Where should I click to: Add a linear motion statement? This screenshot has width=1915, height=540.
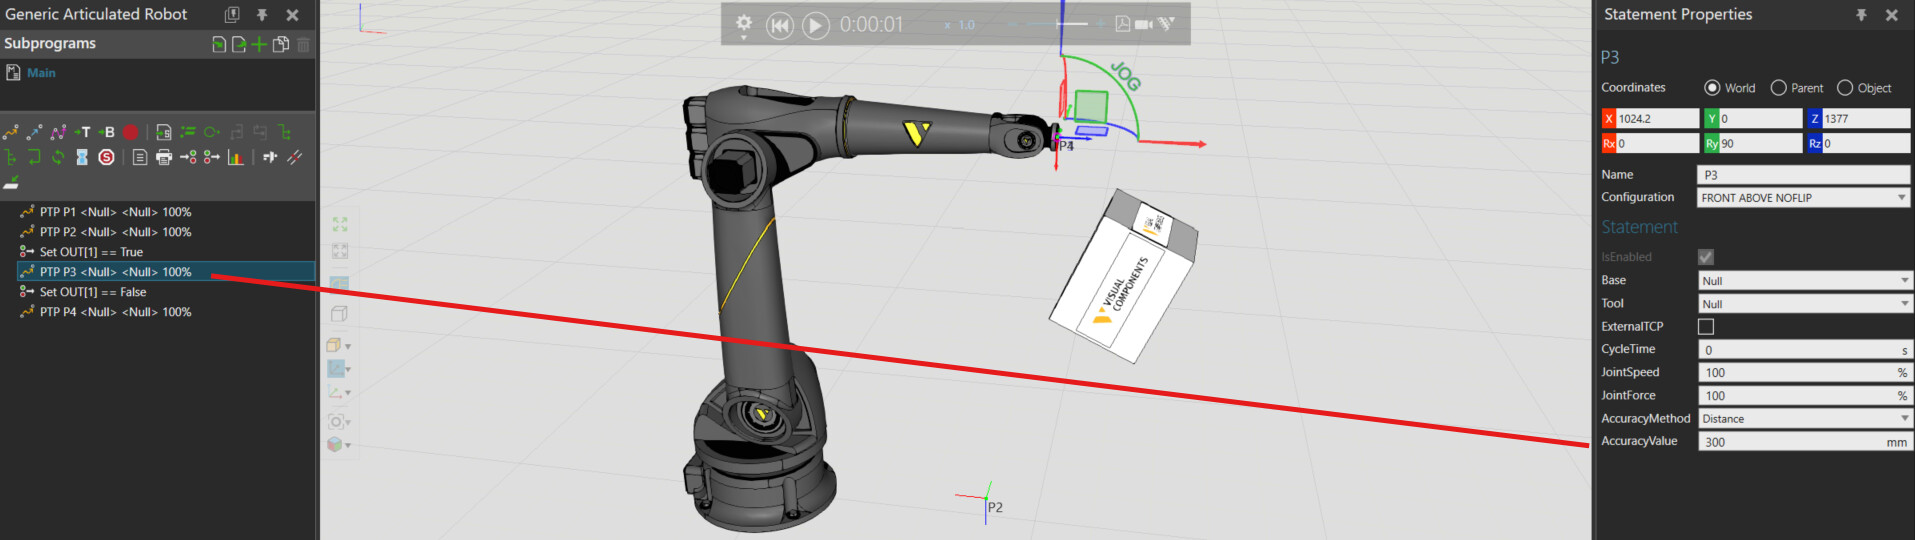(x=35, y=132)
